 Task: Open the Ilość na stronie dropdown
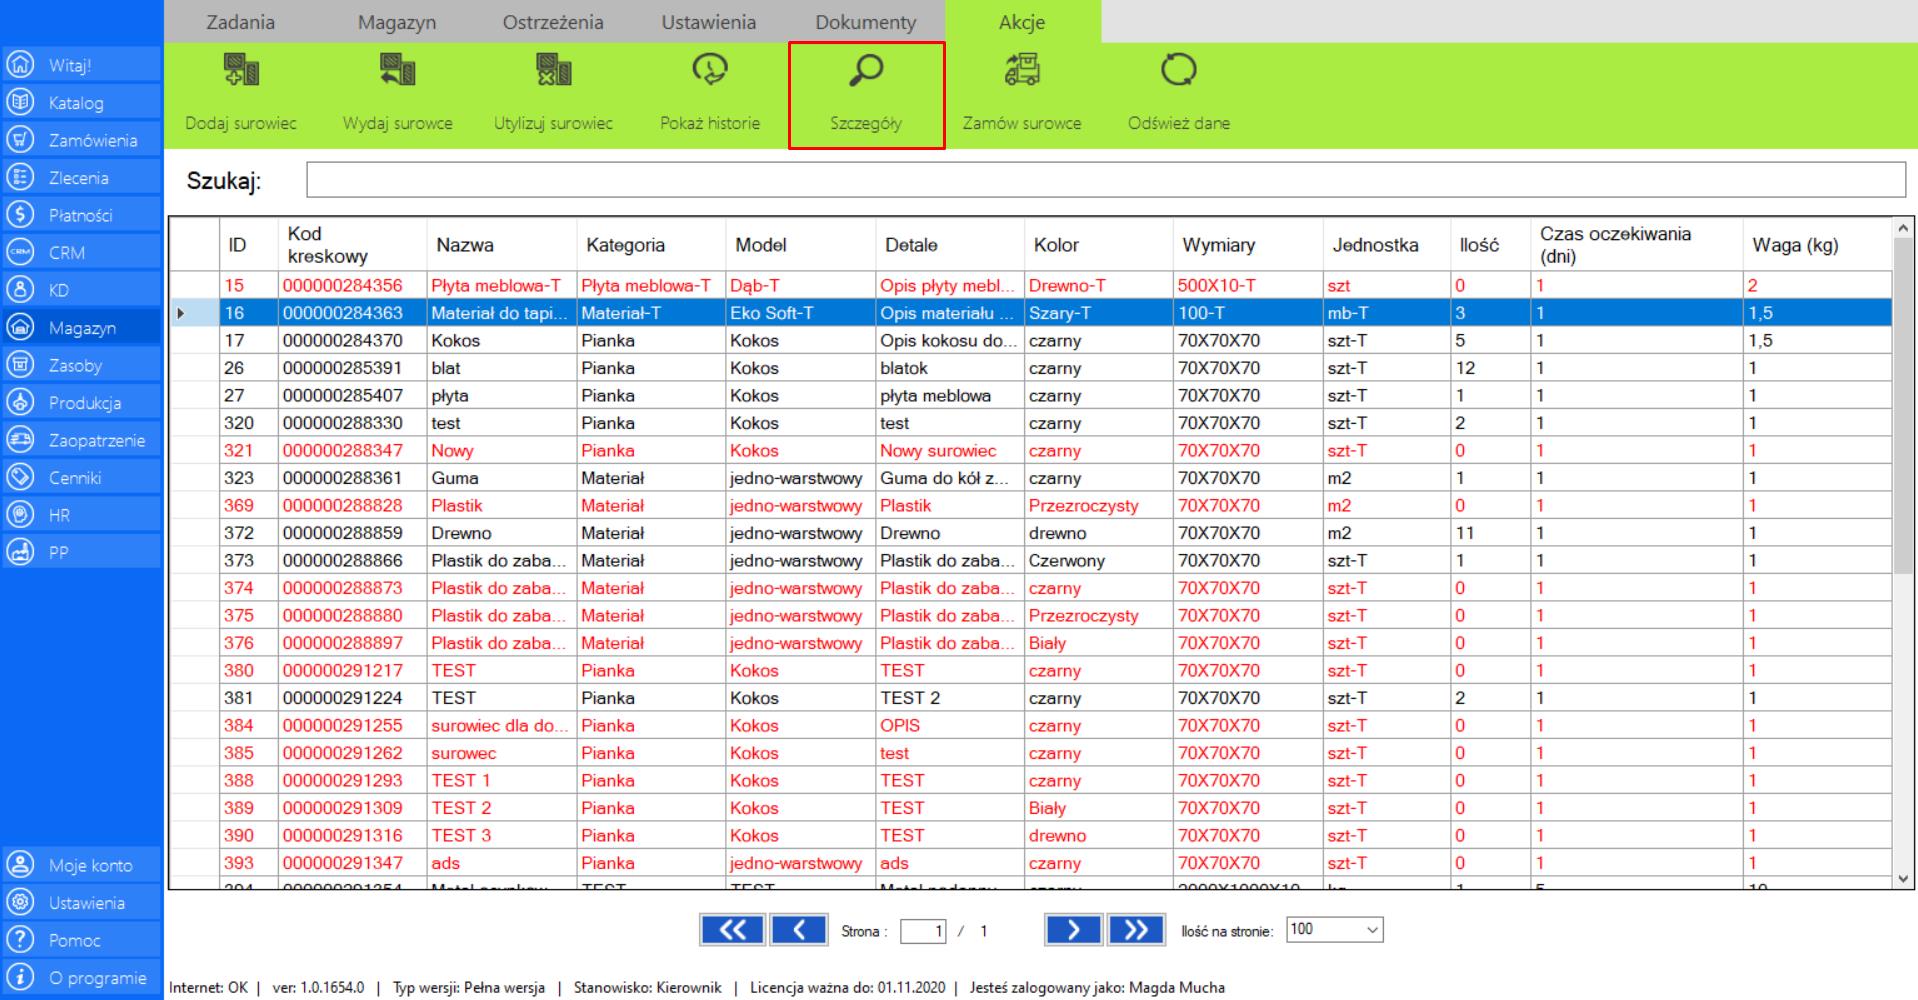pos(1334,930)
